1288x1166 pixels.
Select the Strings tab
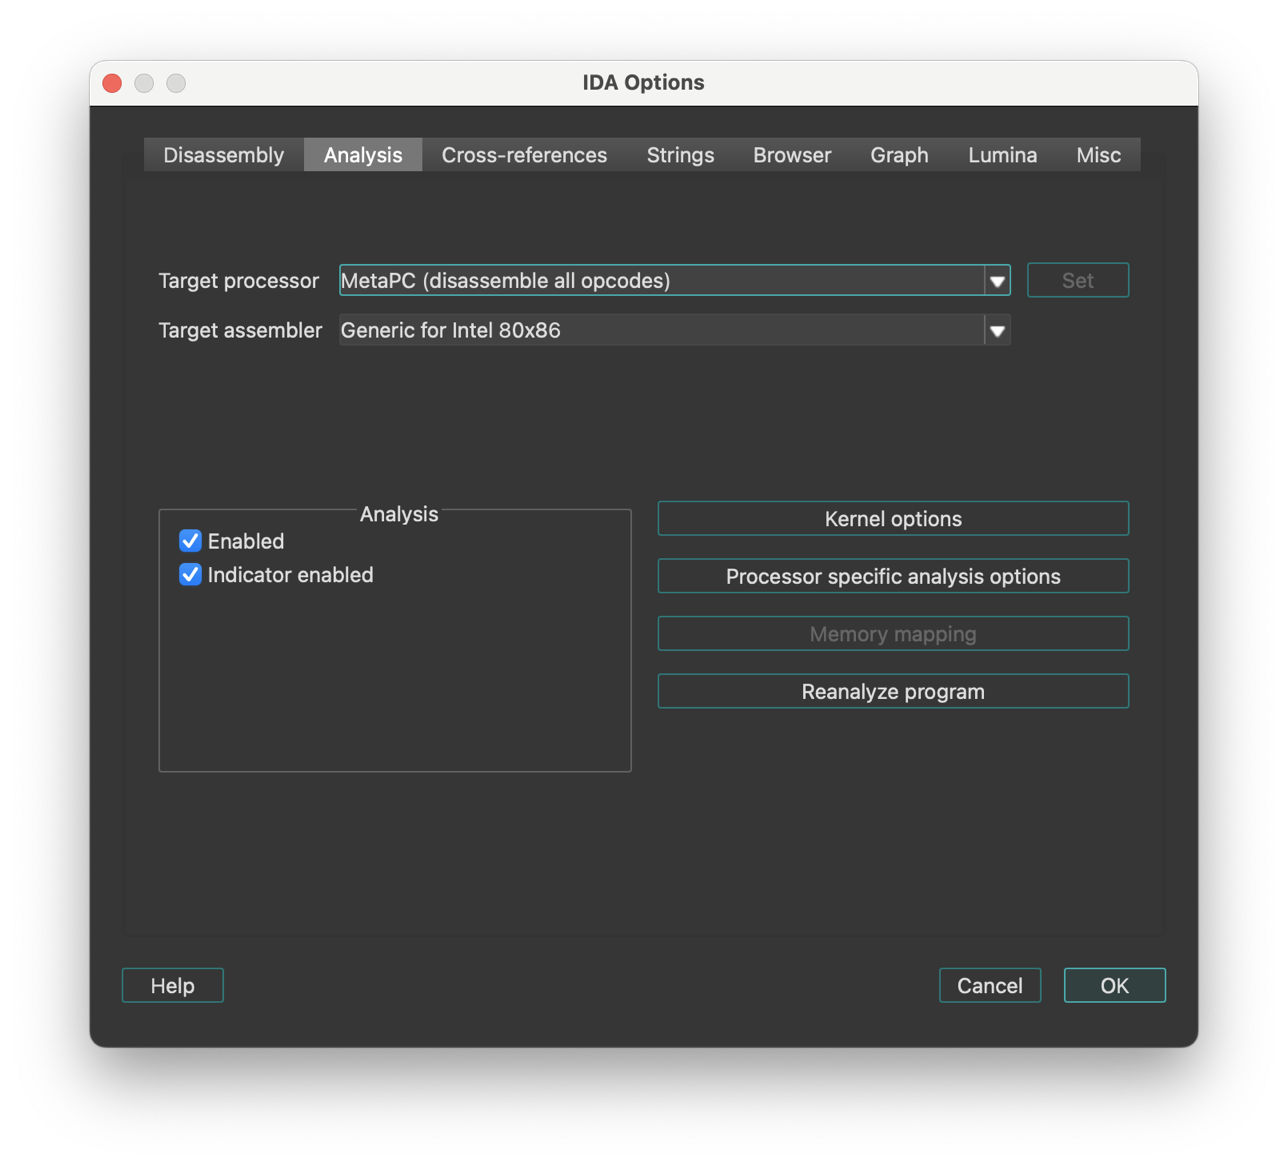(680, 155)
